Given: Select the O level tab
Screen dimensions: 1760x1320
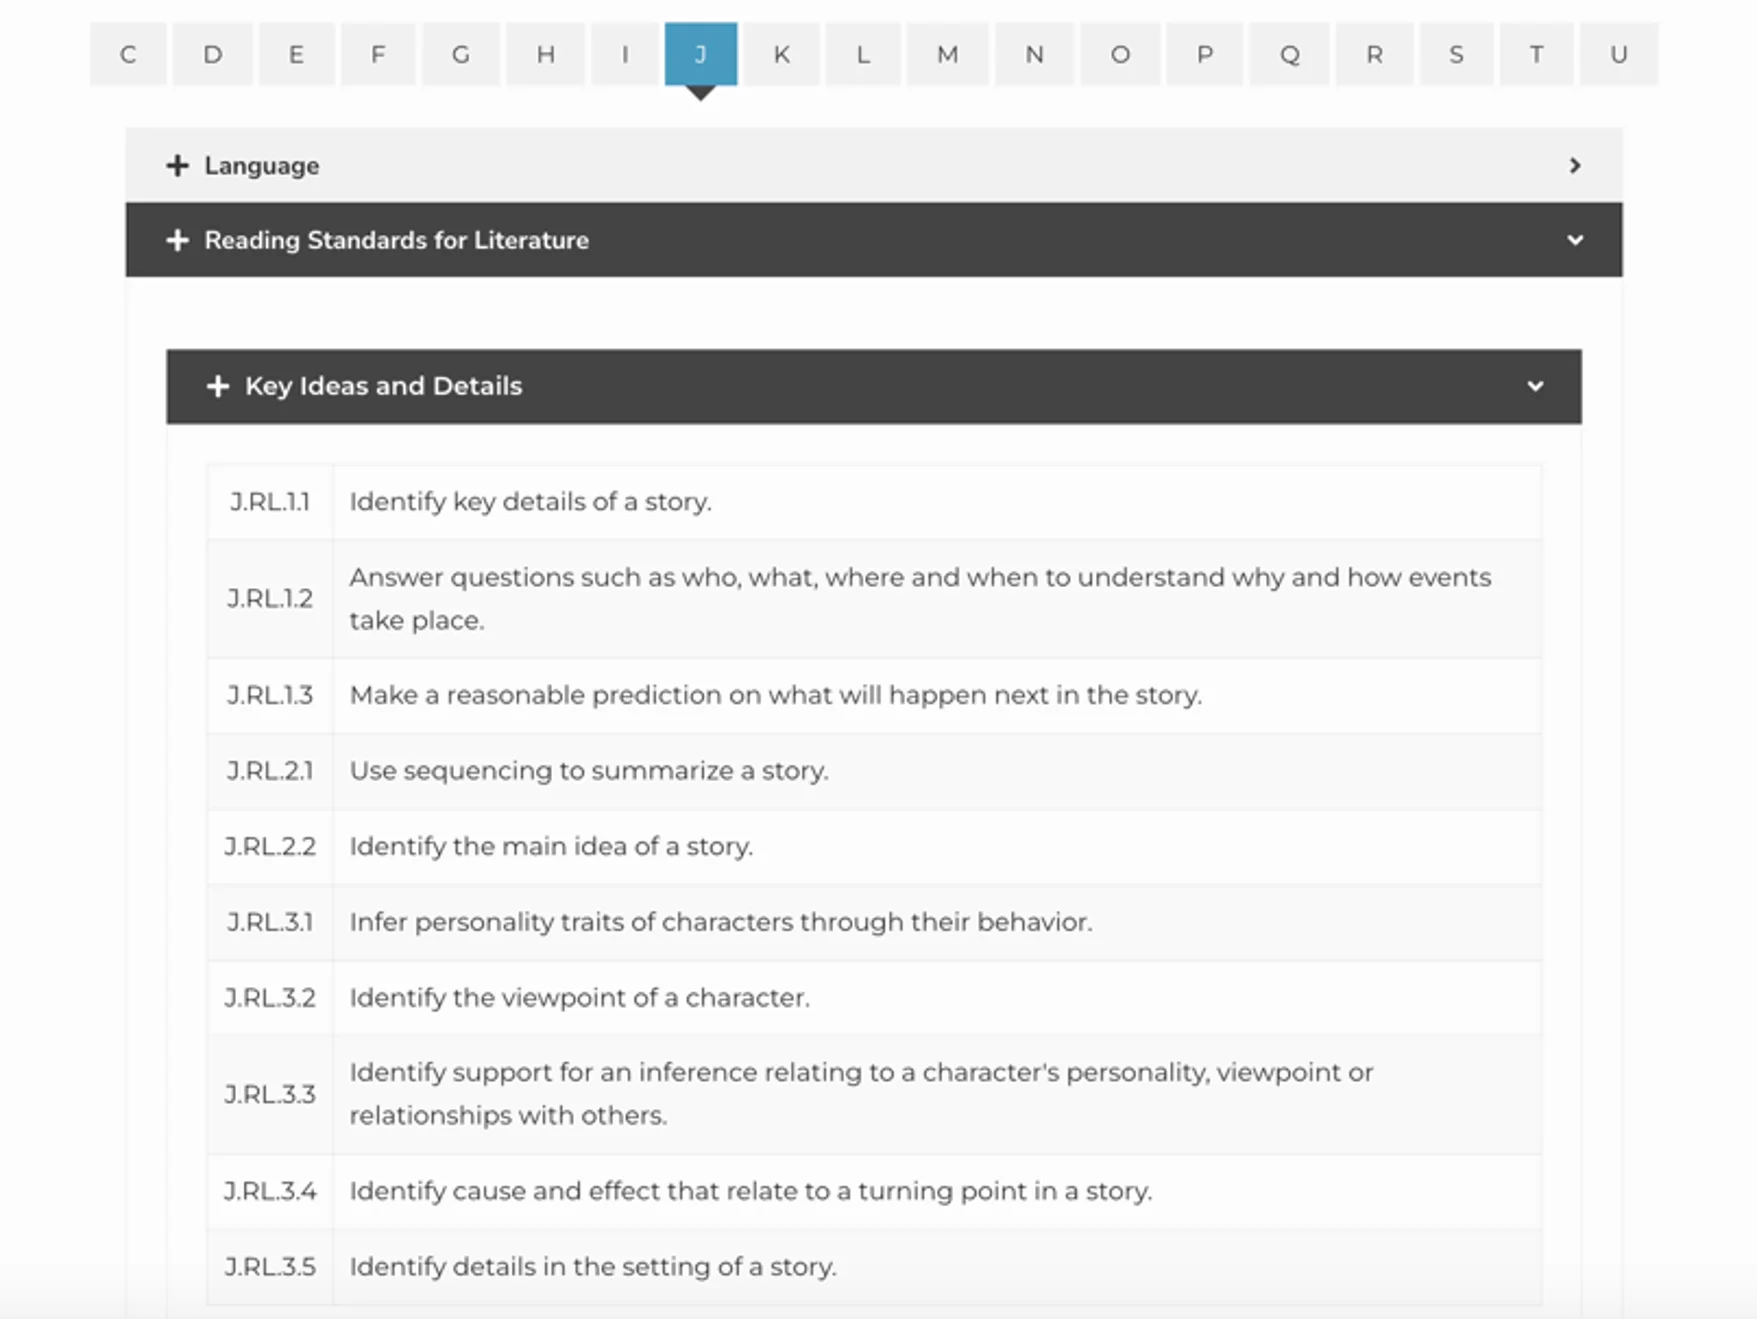Looking at the screenshot, I should pos(1120,54).
